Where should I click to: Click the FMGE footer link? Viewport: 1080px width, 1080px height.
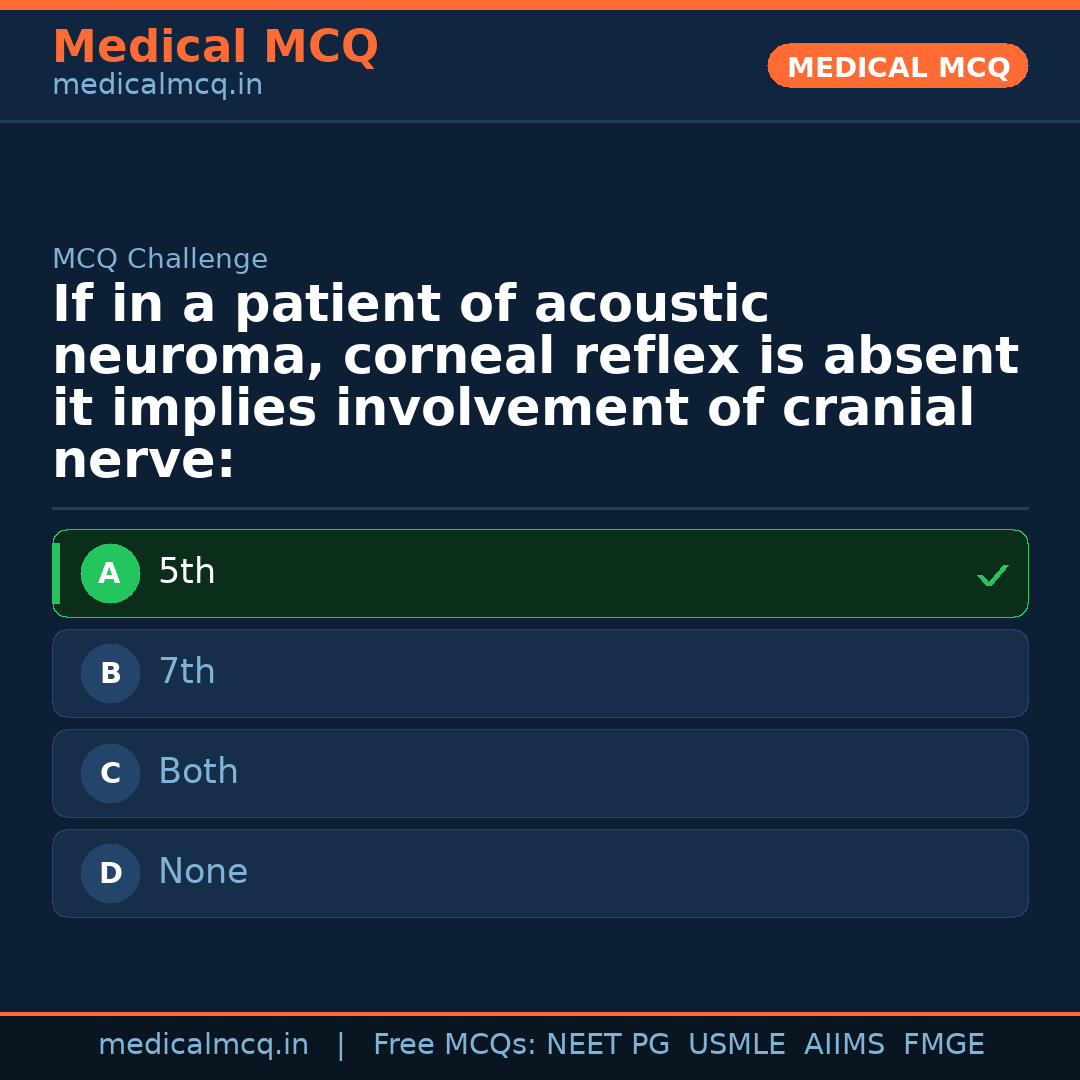tap(943, 1044)
